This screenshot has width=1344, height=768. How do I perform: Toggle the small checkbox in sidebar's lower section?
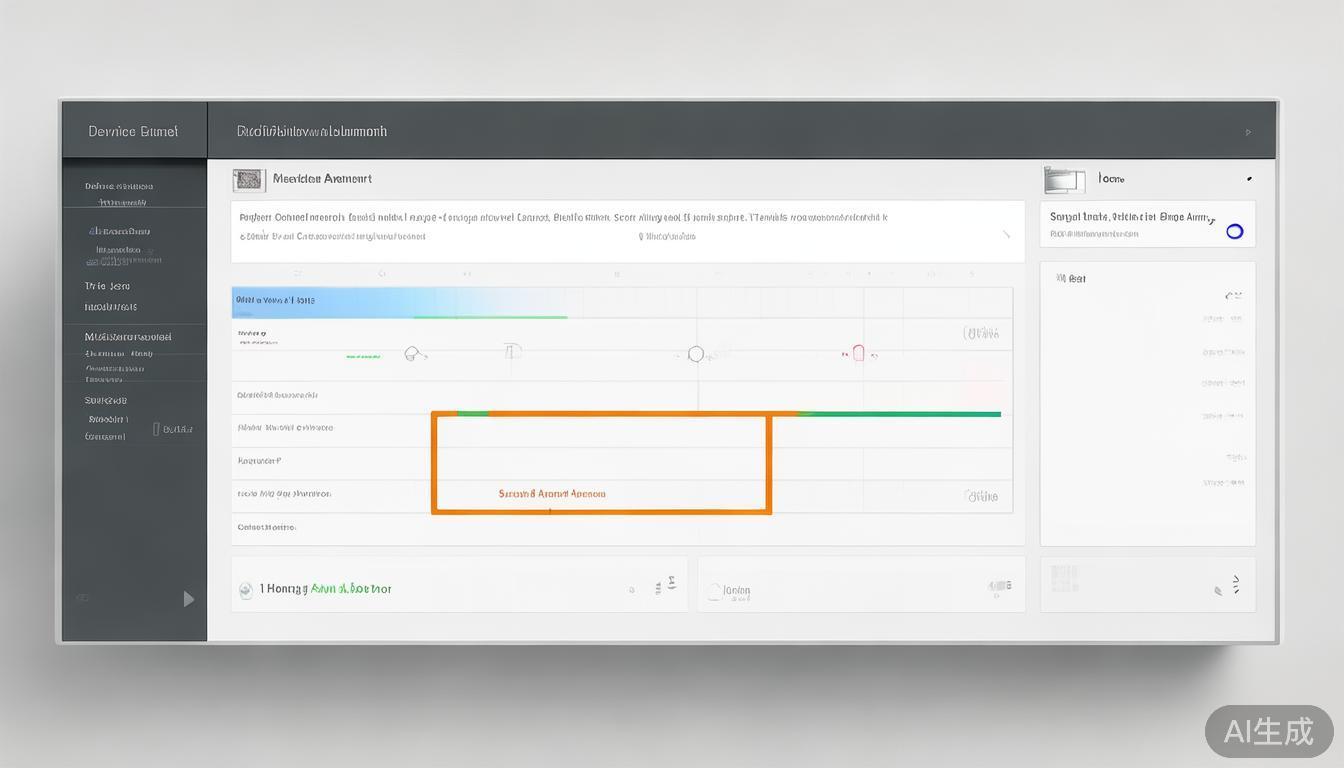click(x=156, y=429)
